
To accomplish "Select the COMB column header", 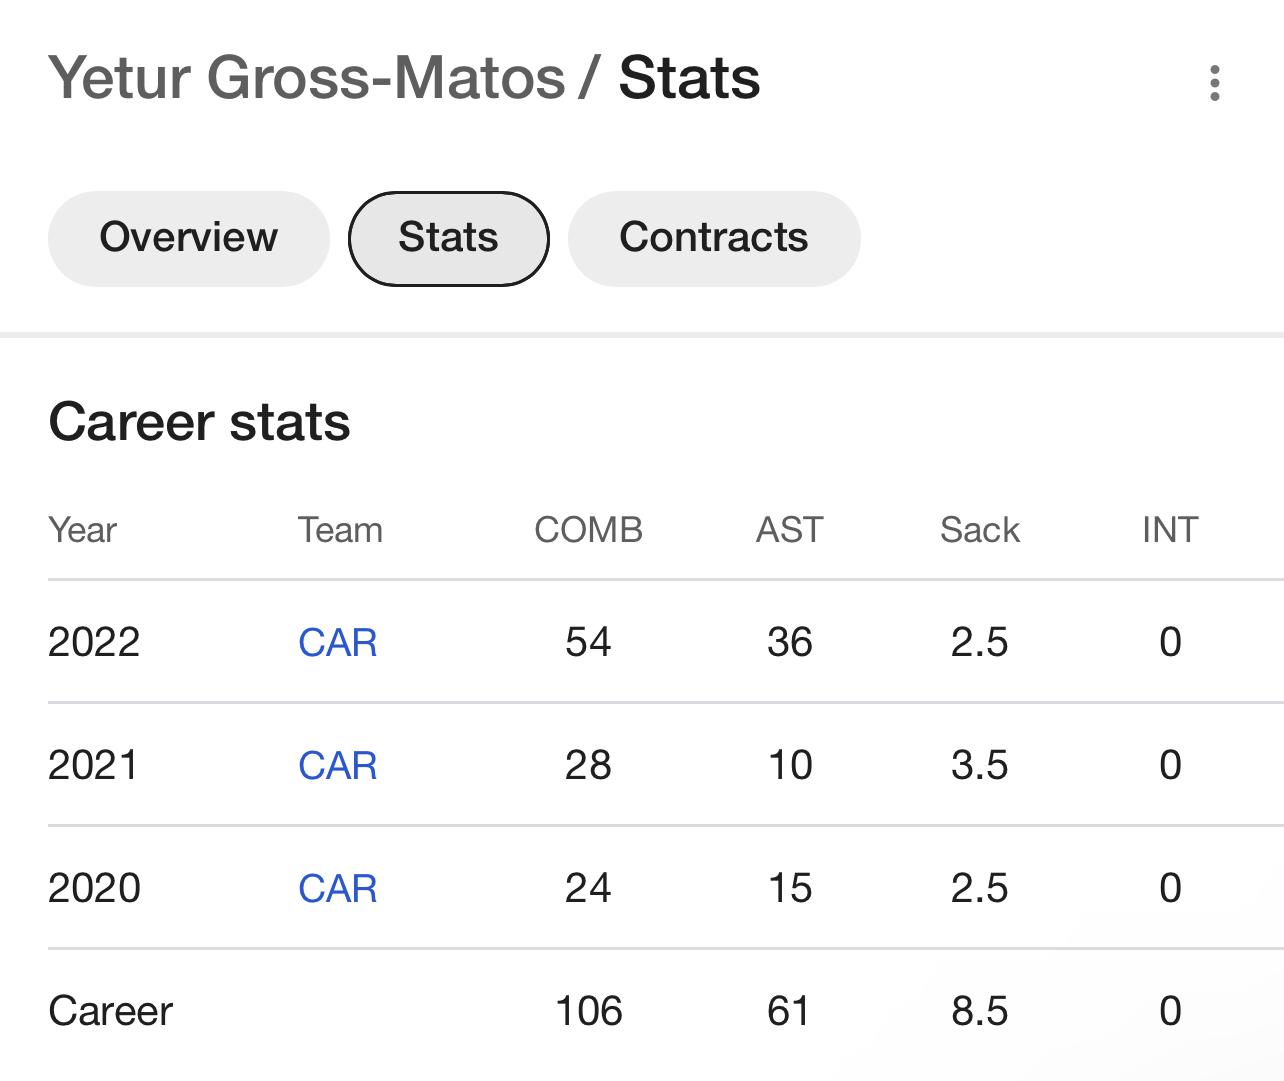I will pos(588,530).
